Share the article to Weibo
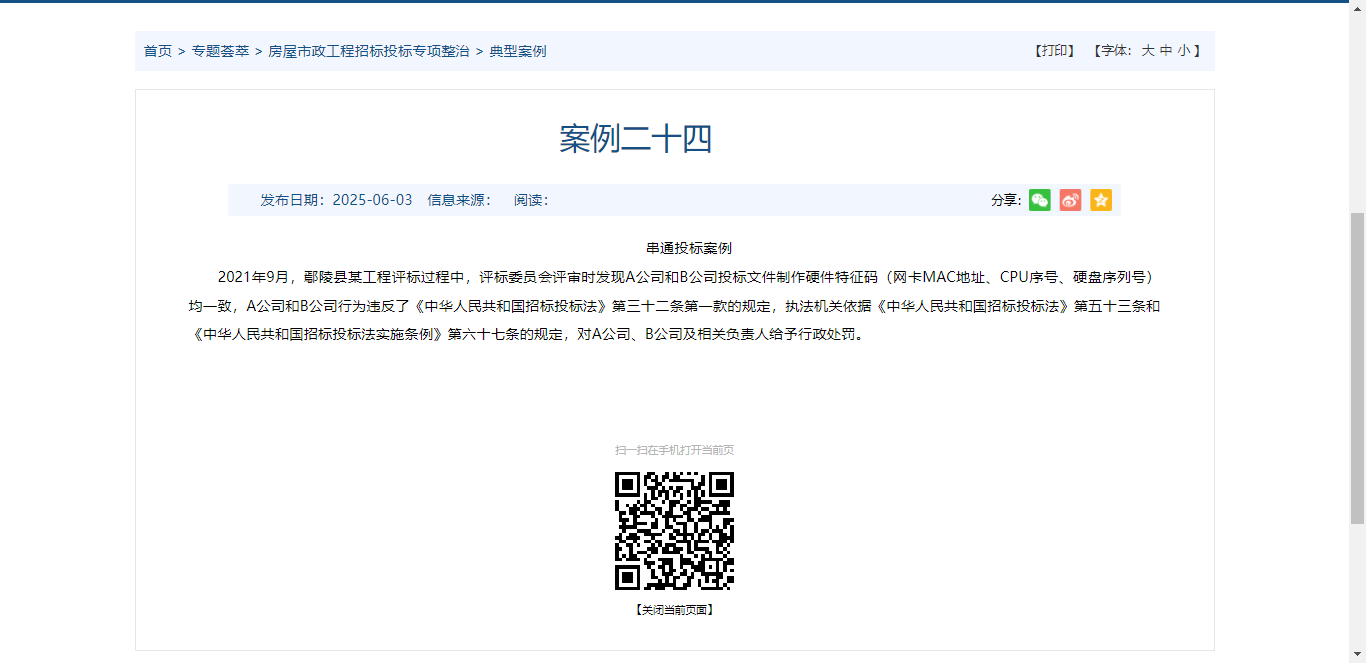Image resolution: width=1366 pixels, height=663 pixels. click(1070, 200)
